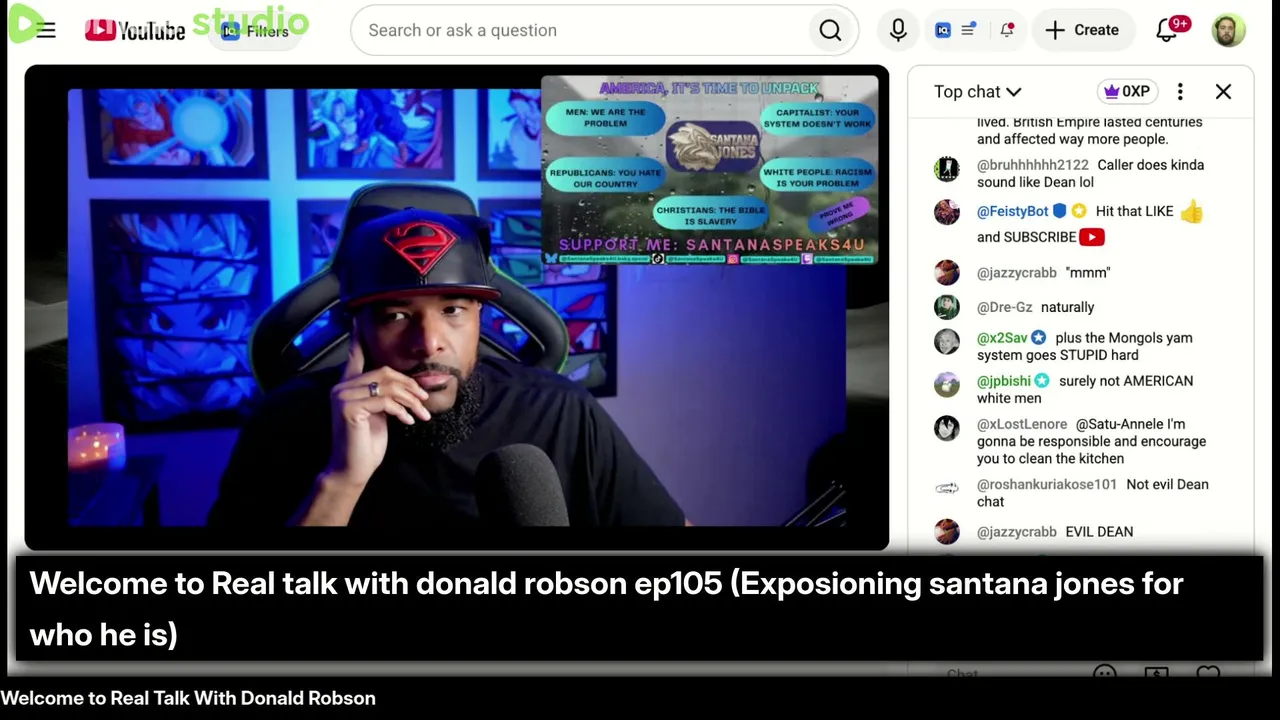This screenshot has height=720, width=1280.
Task: Click "surely not AMERICAN white men" message
Action: pos(1085,389)
